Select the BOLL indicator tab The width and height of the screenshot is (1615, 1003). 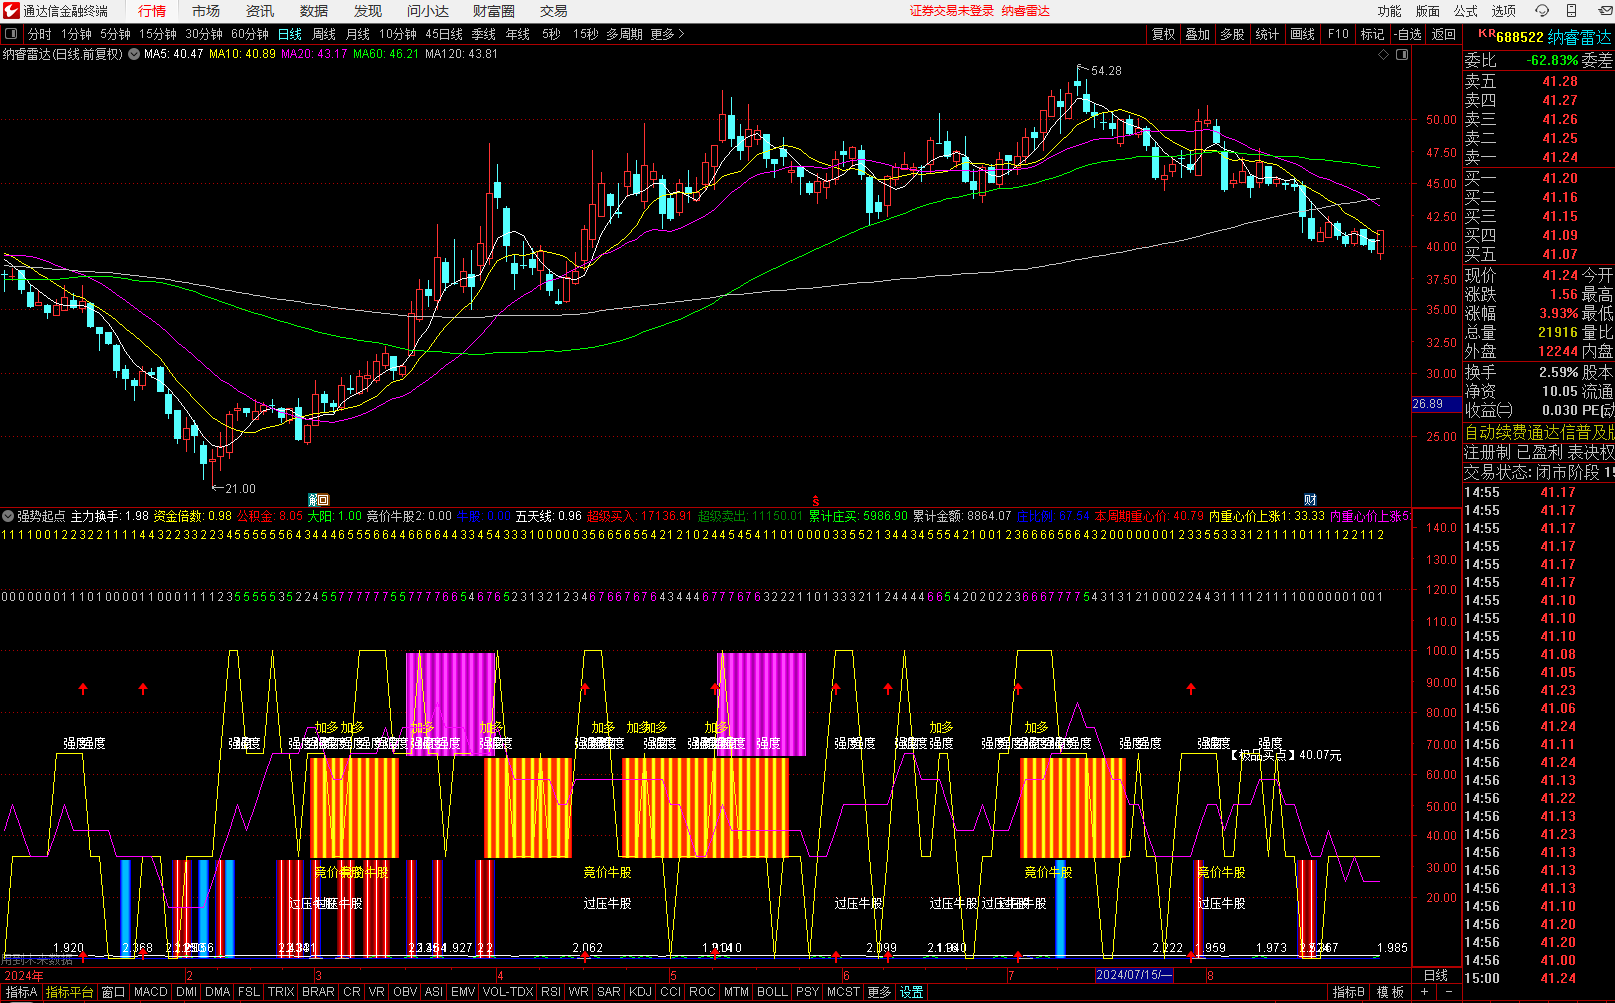772,992
